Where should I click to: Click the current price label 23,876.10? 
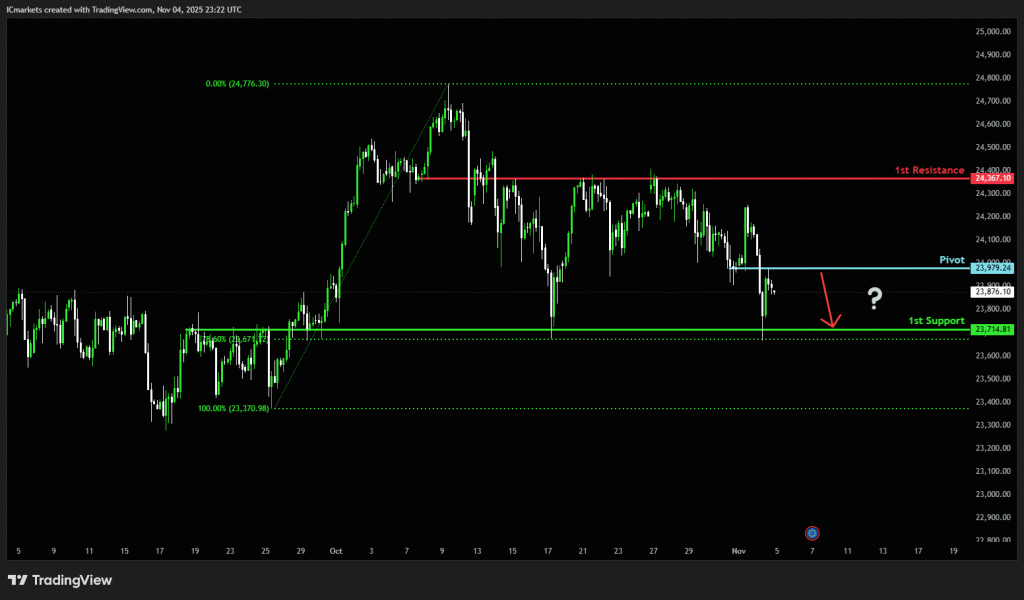click(991, 292)
